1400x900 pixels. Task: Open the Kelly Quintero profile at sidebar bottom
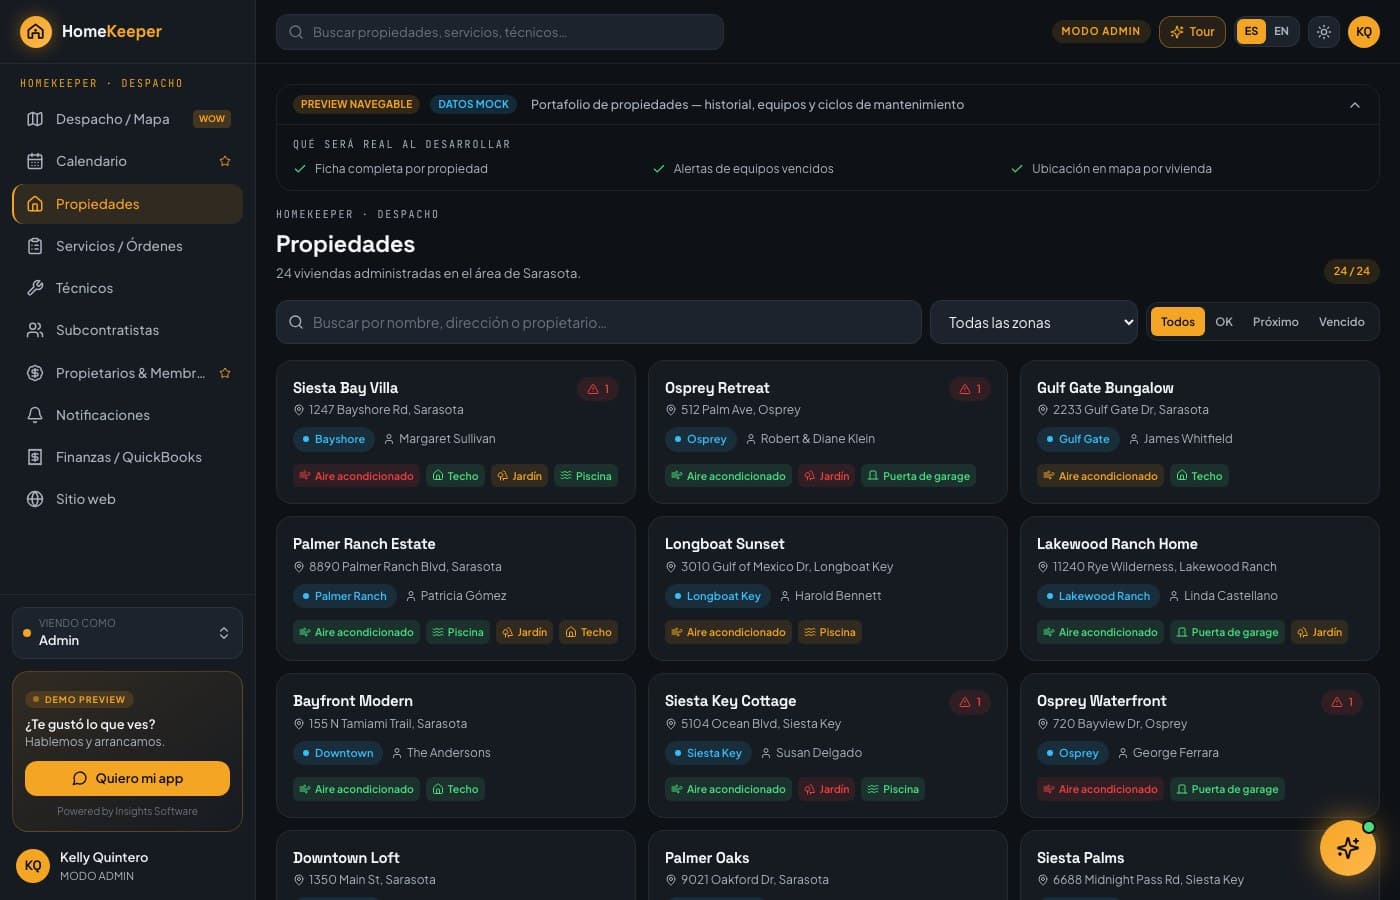127,865
